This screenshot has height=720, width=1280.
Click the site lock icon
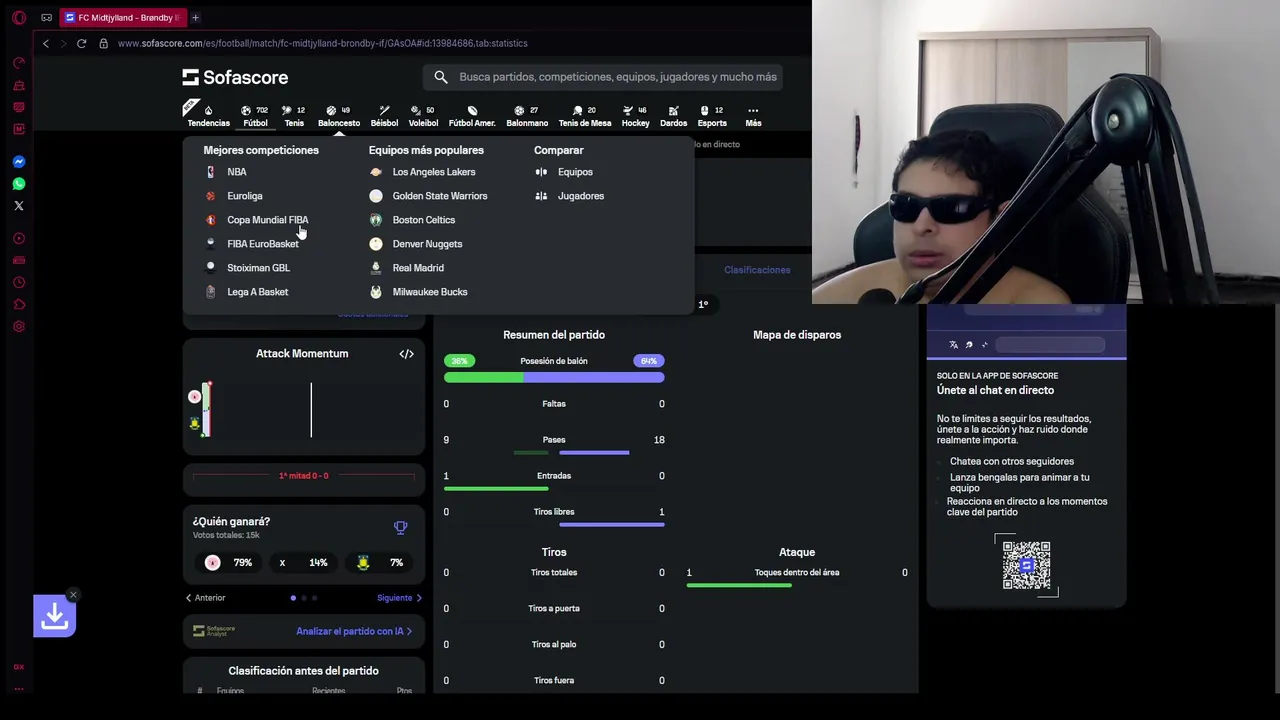103,43
